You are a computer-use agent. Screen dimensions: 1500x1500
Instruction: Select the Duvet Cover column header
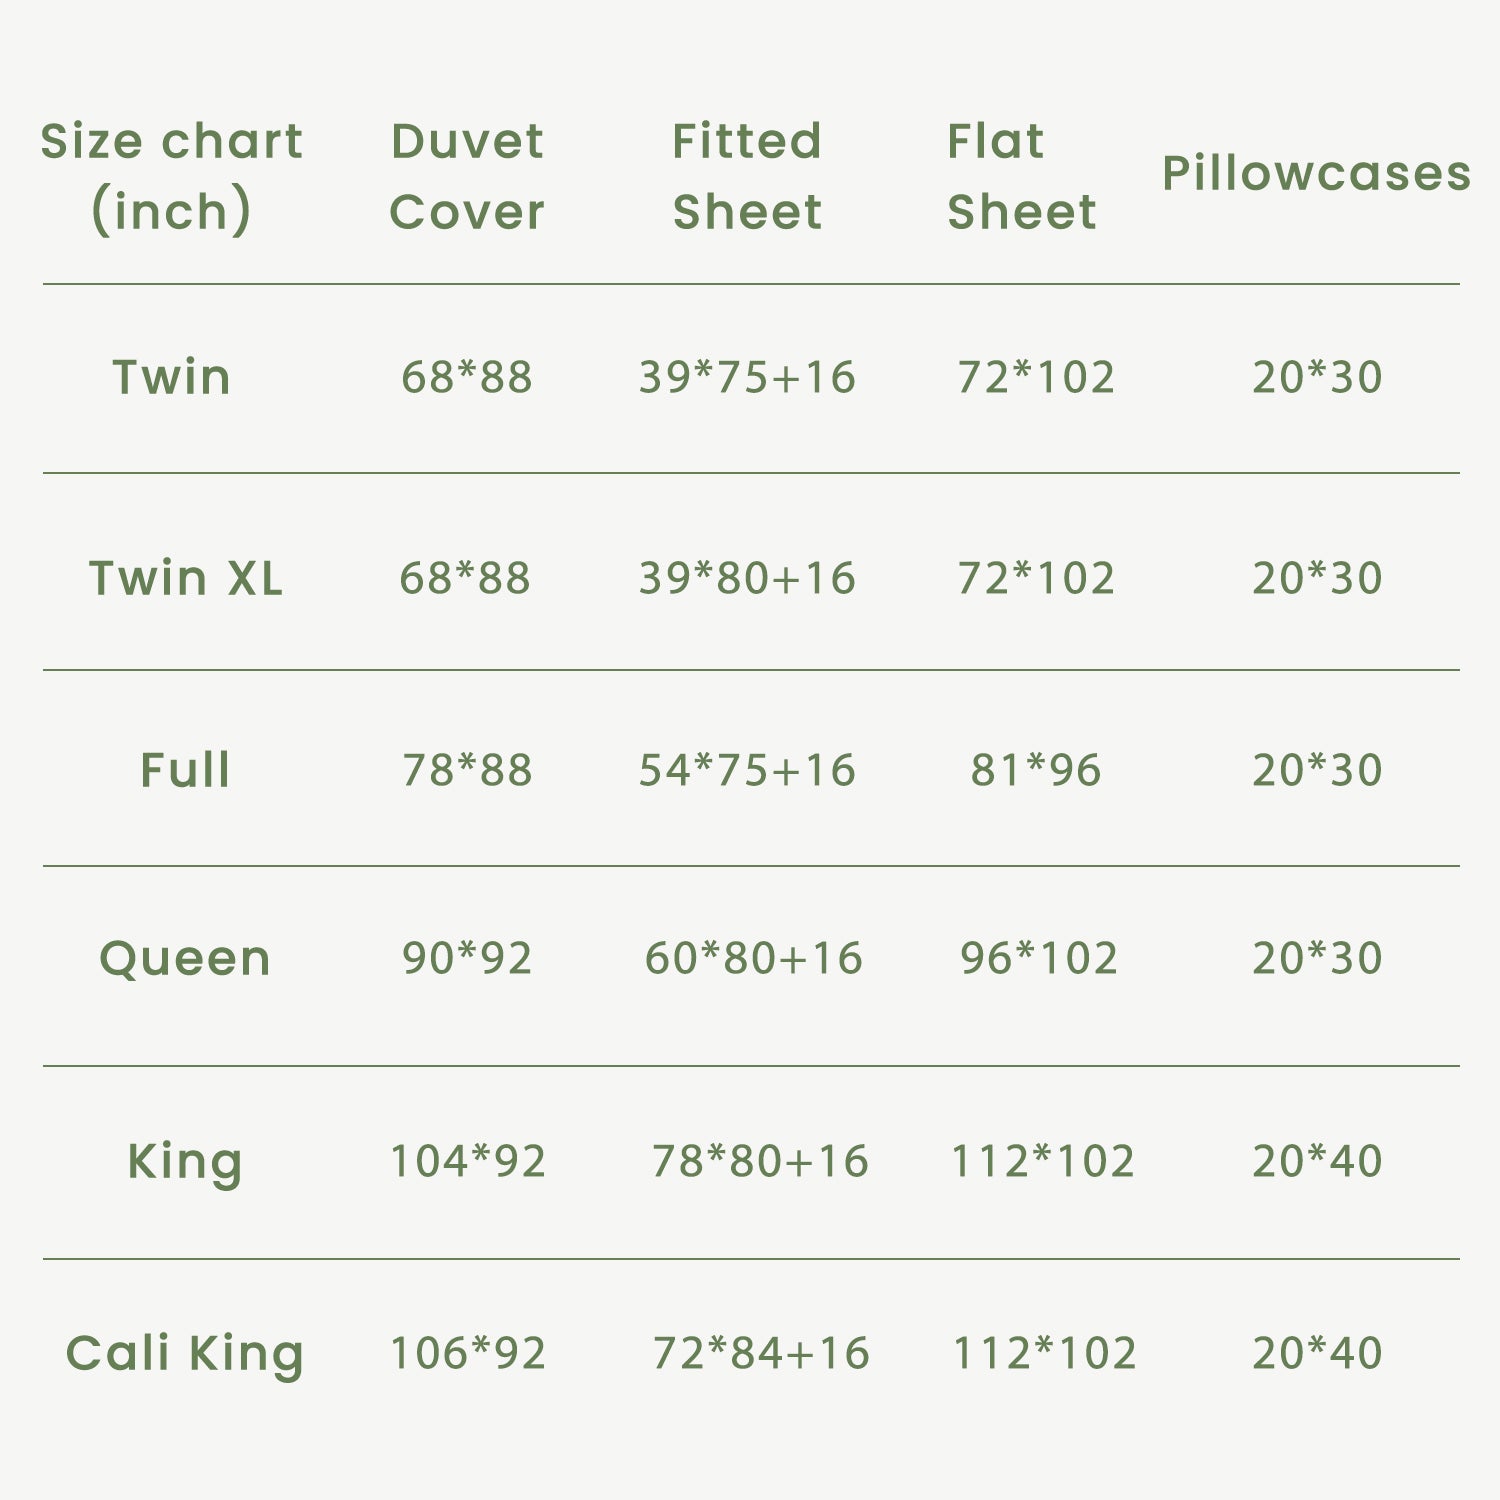(467, 176)
